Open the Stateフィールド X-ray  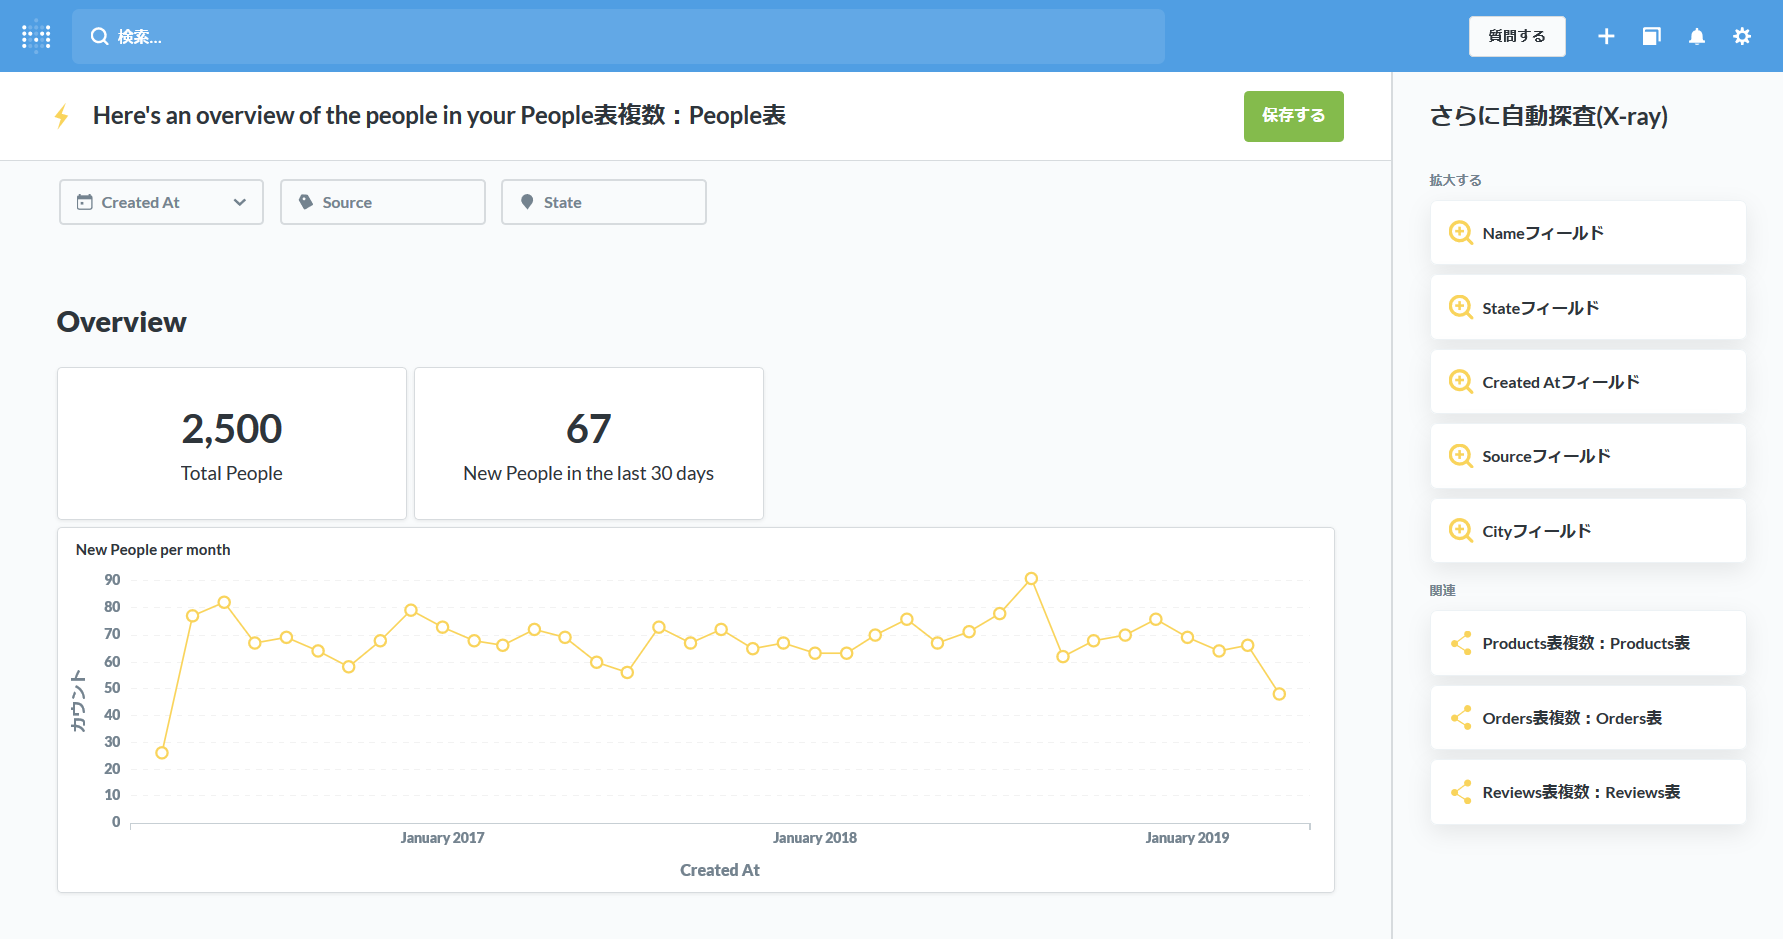(1588, 308)
